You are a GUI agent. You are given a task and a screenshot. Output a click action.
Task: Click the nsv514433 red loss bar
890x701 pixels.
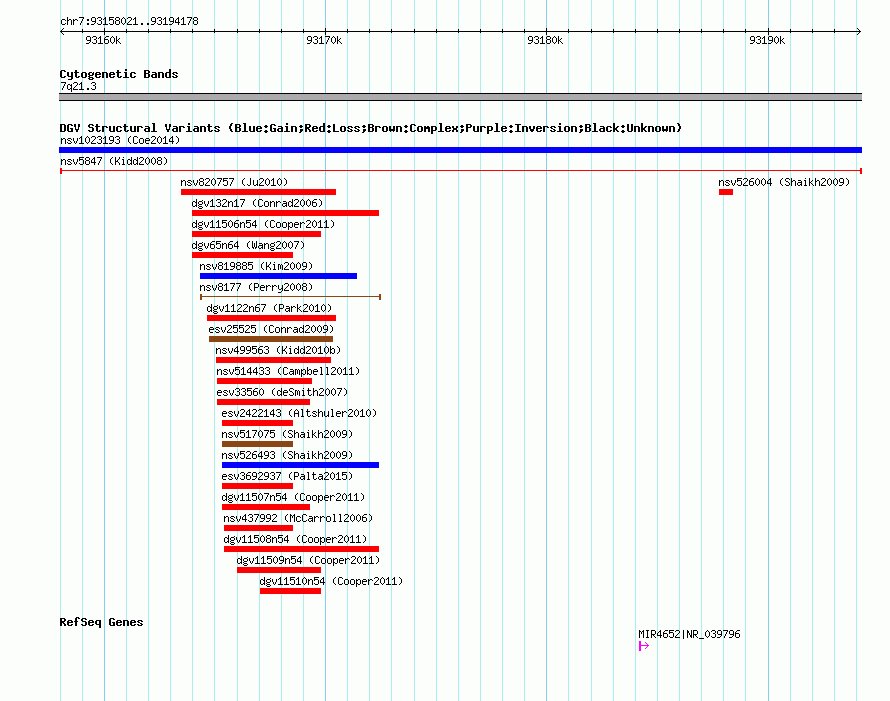pyautogui.click(x=265, y=381)
